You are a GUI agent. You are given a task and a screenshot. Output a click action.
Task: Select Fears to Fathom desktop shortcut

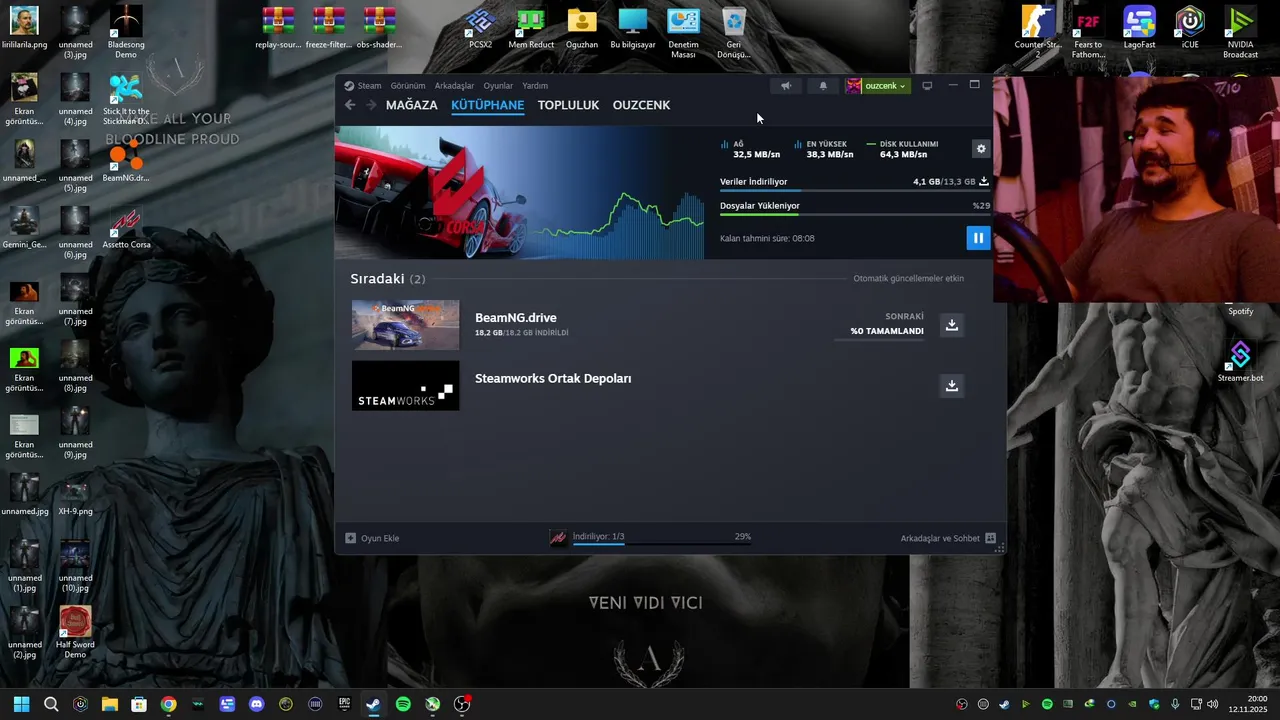click(1088, 33)
